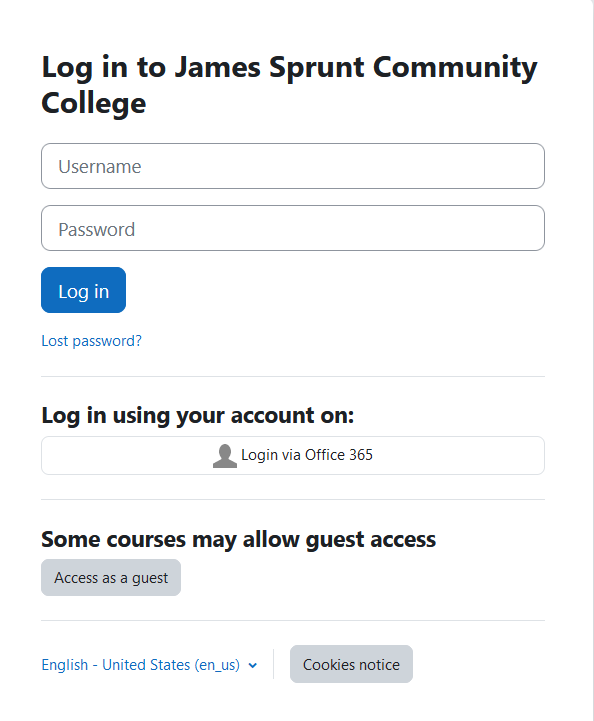Click the divider line above guest access heading
This screenshot has height=721, width=594.
(293, 499)
